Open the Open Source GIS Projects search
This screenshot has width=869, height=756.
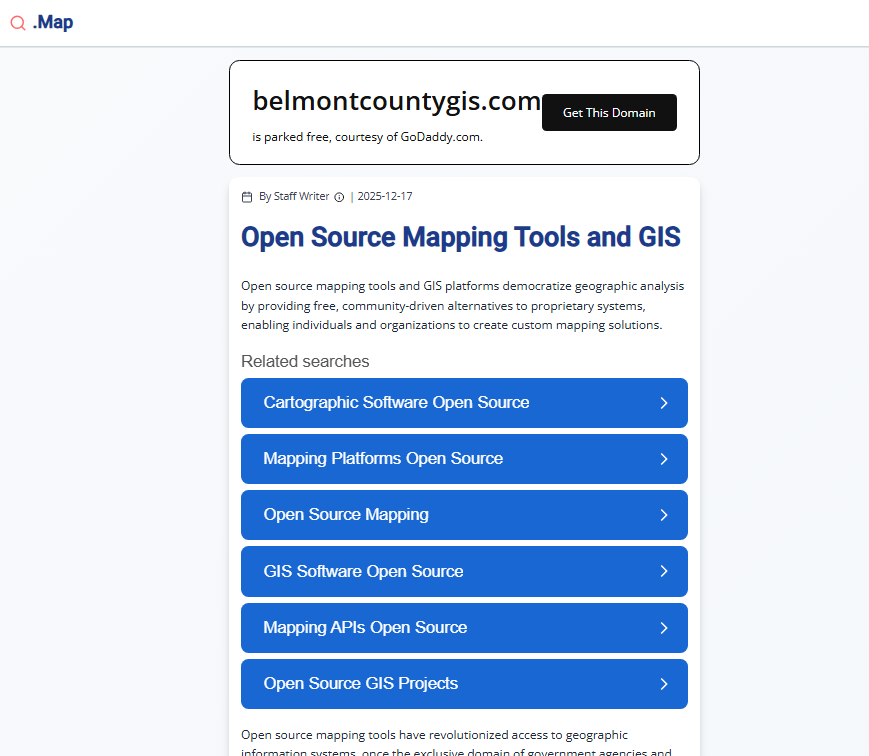pos(360,684)
